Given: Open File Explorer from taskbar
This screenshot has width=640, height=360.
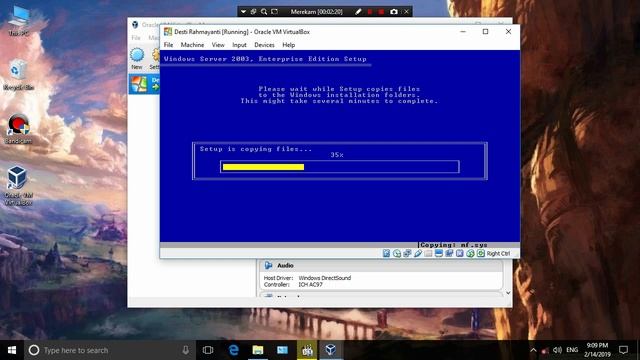Looking at the screenshot, I should [258, 350].
